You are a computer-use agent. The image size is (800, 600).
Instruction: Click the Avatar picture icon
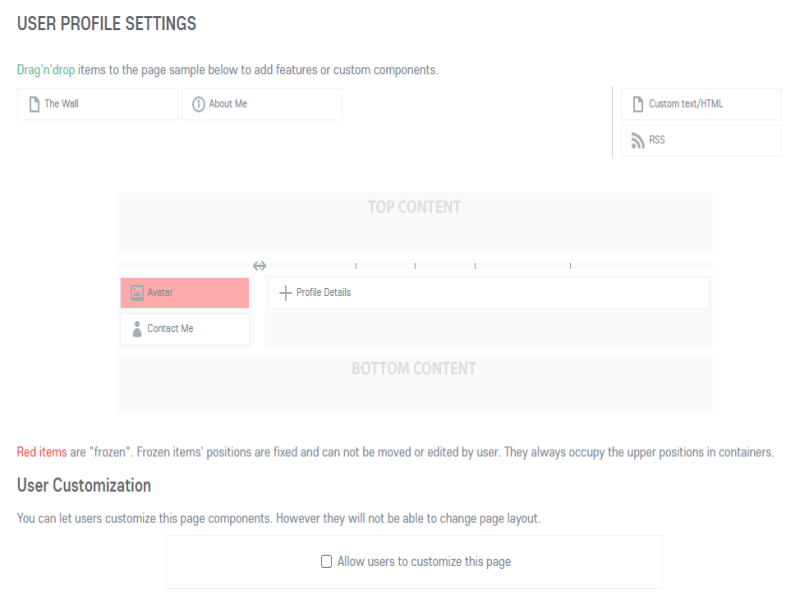[137, 293]
